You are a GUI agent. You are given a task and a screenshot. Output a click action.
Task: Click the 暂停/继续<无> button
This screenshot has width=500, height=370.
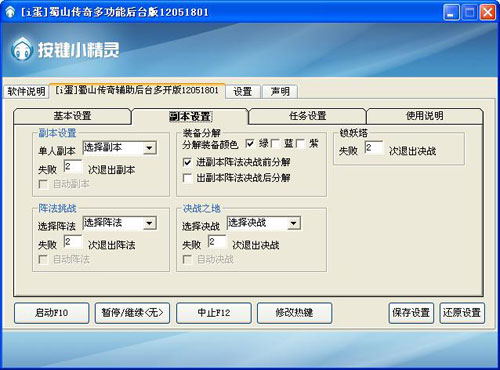point(132,313)
